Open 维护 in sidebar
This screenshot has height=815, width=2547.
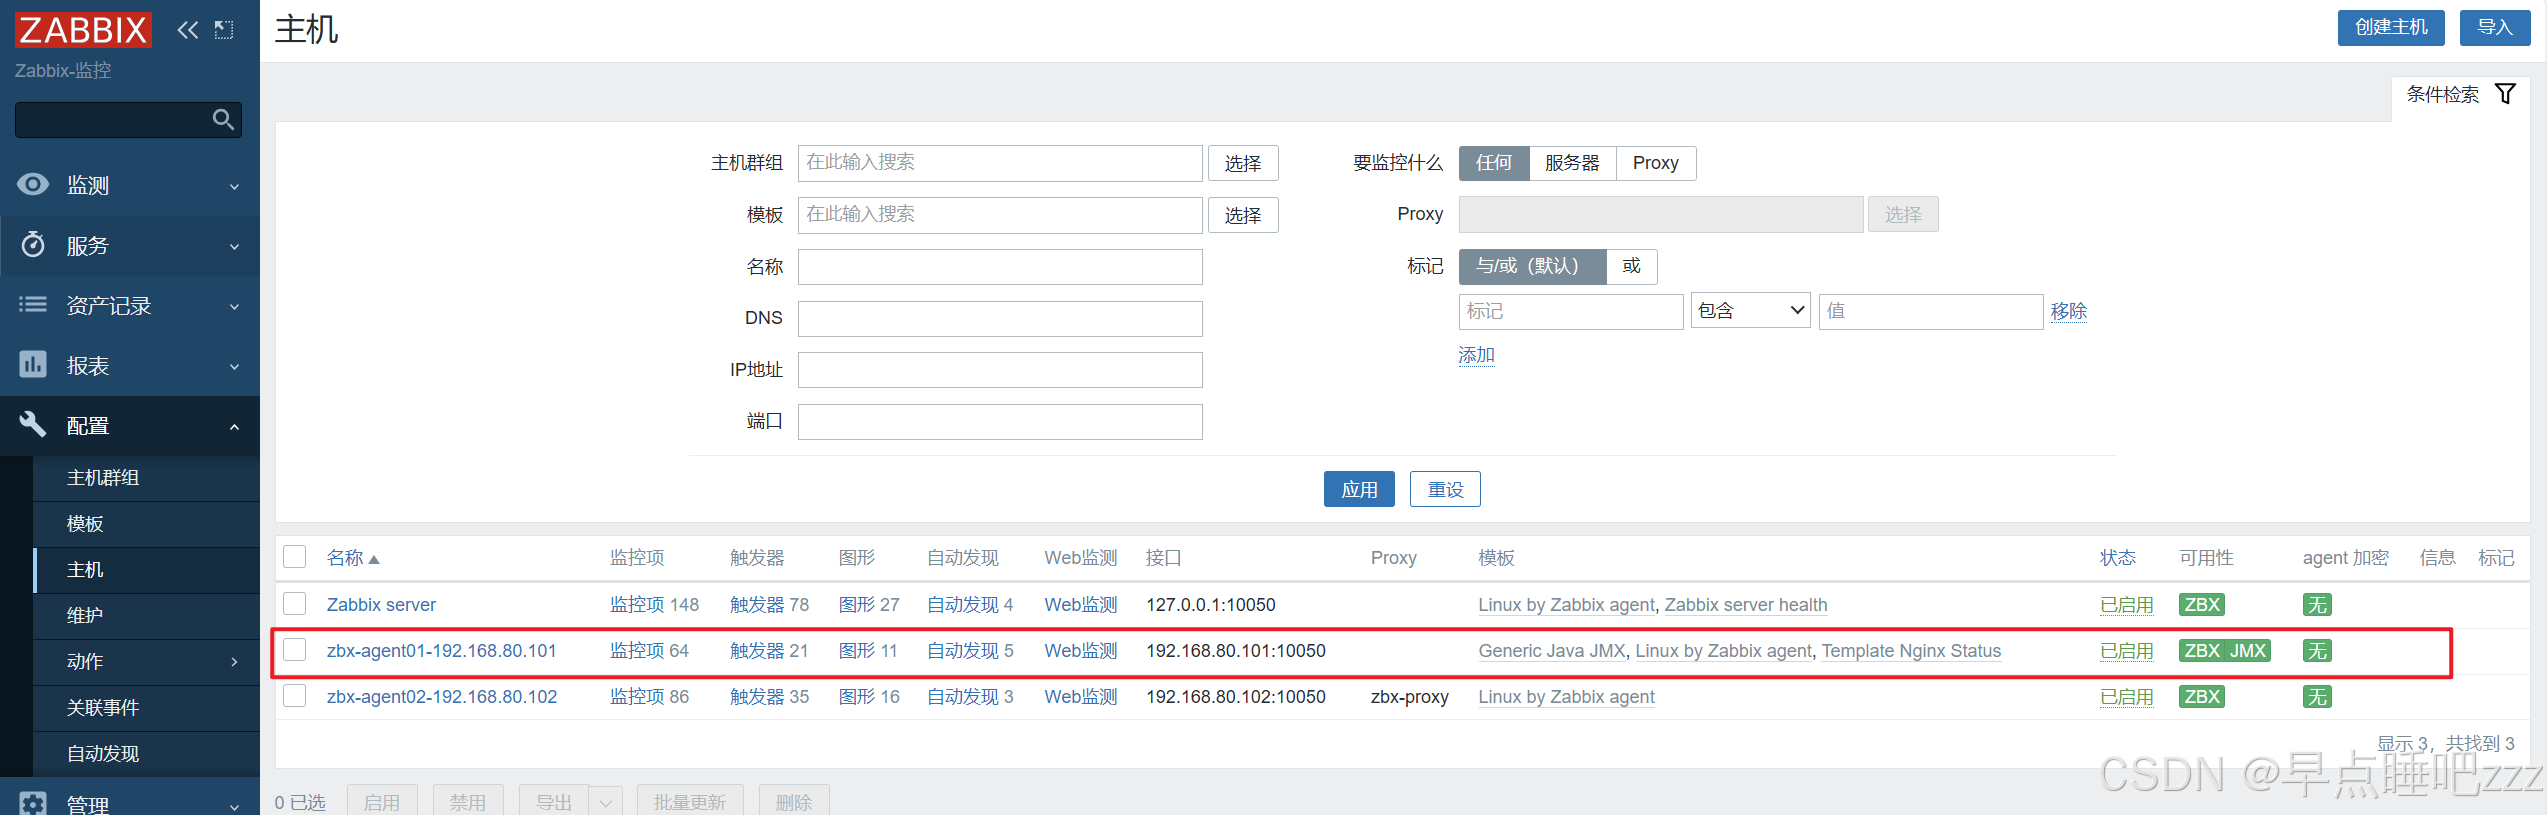pos(85,616)
